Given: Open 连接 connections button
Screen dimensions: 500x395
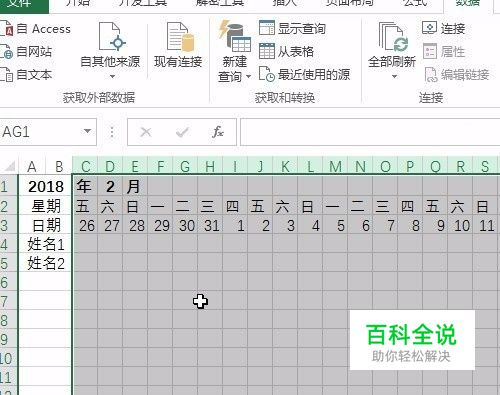Looking at the screenshot, I should tap(443, 28).
